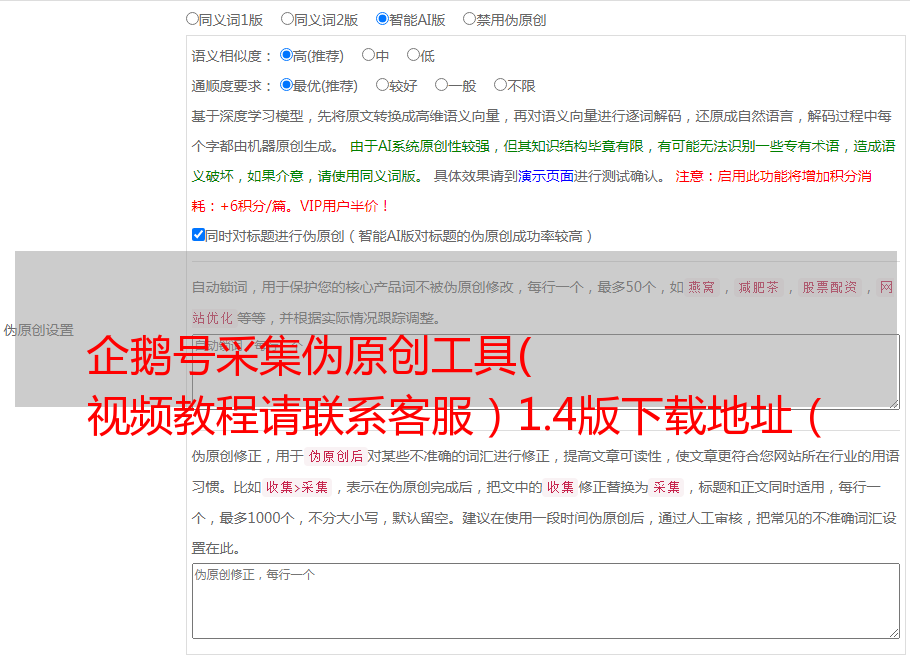Click the 伪原创设置 section label

(x=38, y=330)
